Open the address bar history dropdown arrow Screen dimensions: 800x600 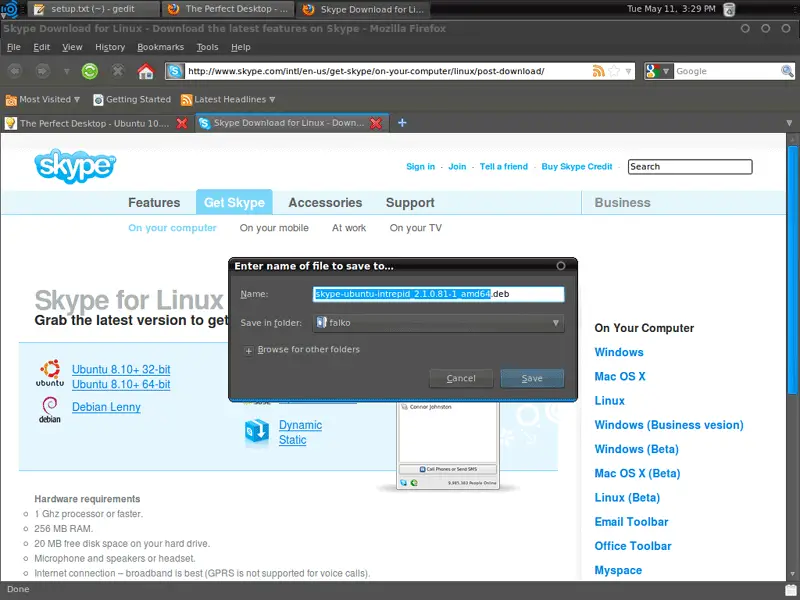tap(628, 71)
